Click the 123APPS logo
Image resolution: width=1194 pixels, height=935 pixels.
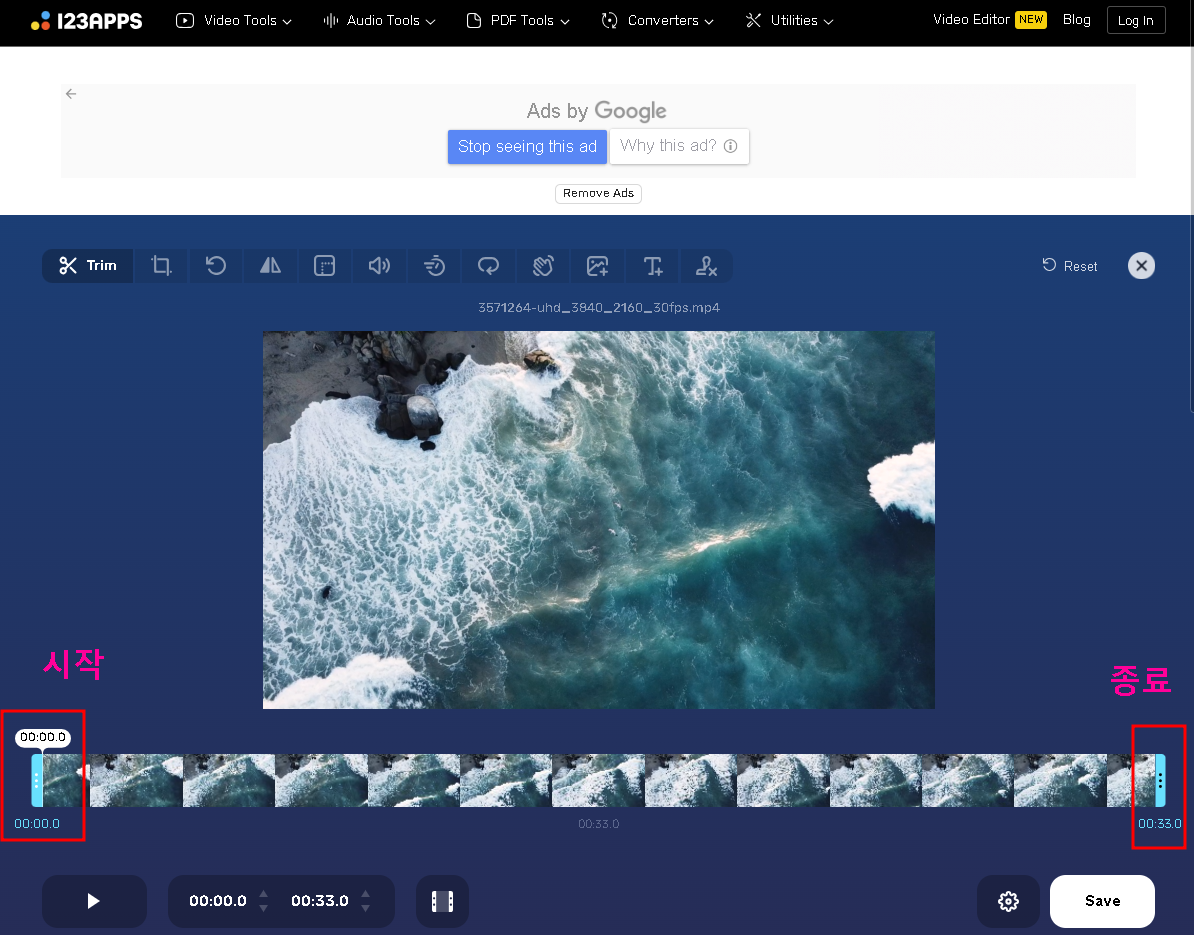tap(86, 21)
